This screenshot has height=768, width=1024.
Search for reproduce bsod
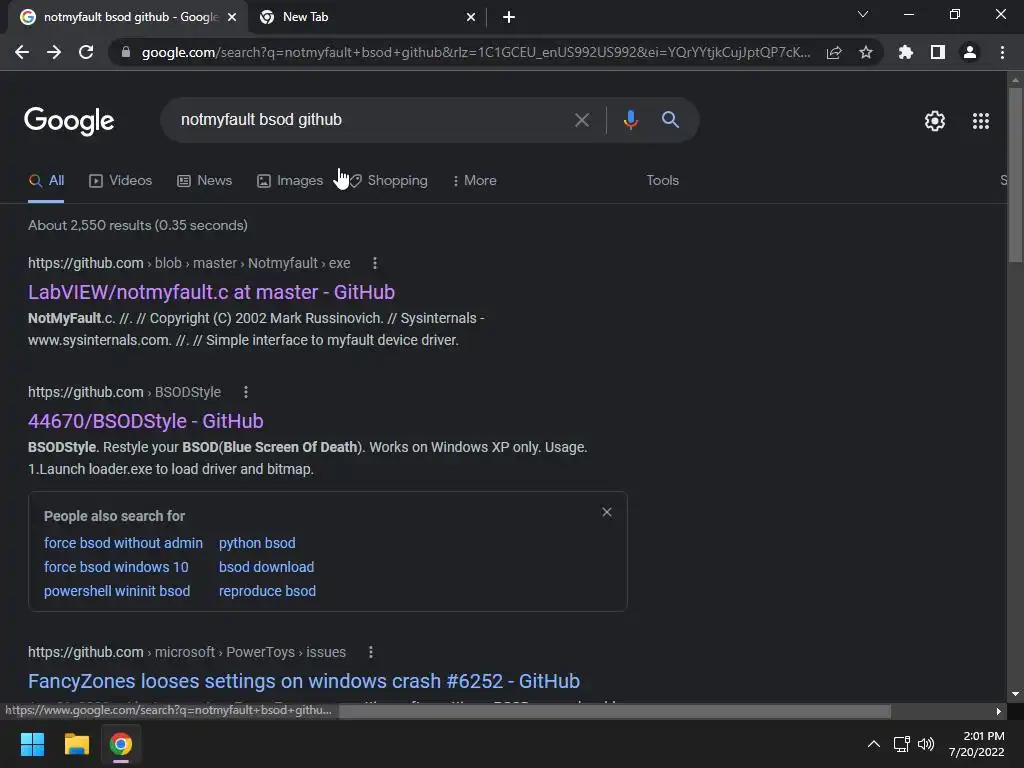267,591
